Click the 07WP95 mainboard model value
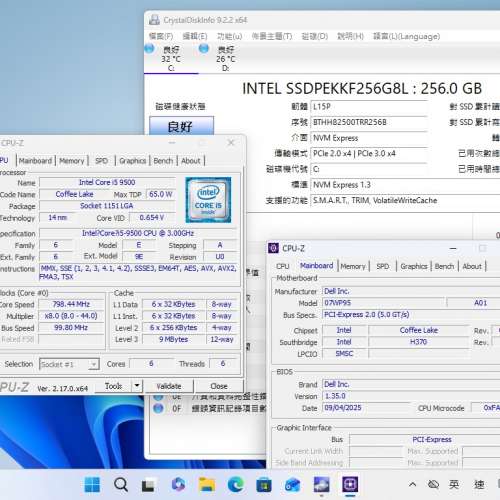 [383, 303]
